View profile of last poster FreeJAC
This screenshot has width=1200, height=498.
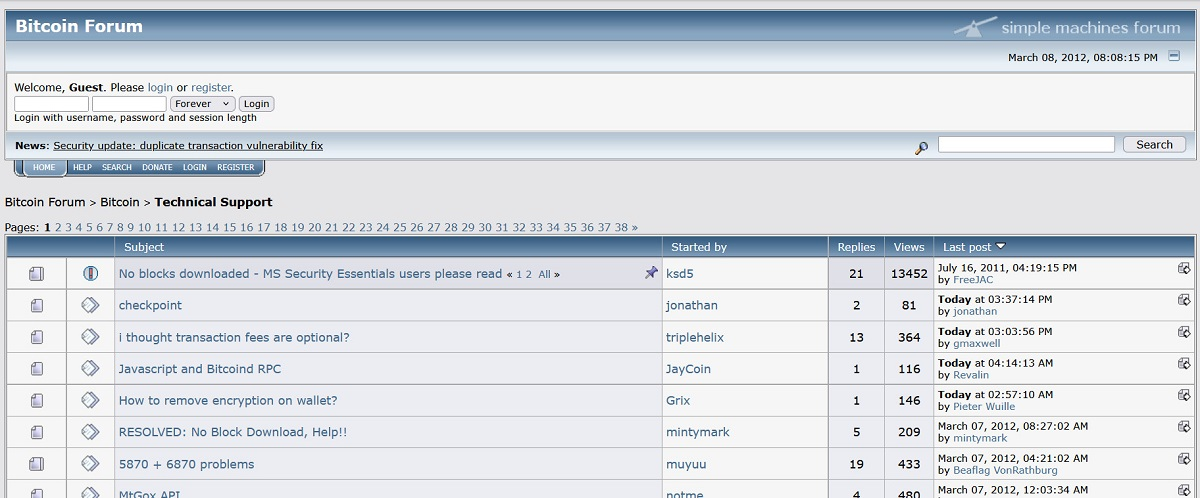coord(973,280)
